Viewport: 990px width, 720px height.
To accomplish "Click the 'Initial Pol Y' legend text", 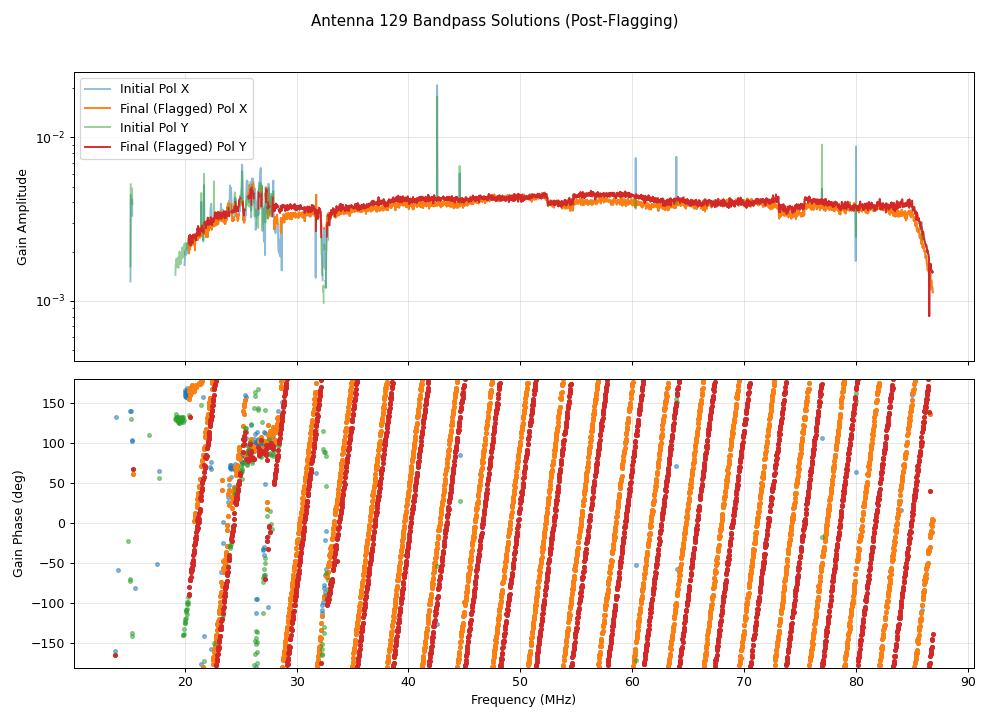I will 154,128.
